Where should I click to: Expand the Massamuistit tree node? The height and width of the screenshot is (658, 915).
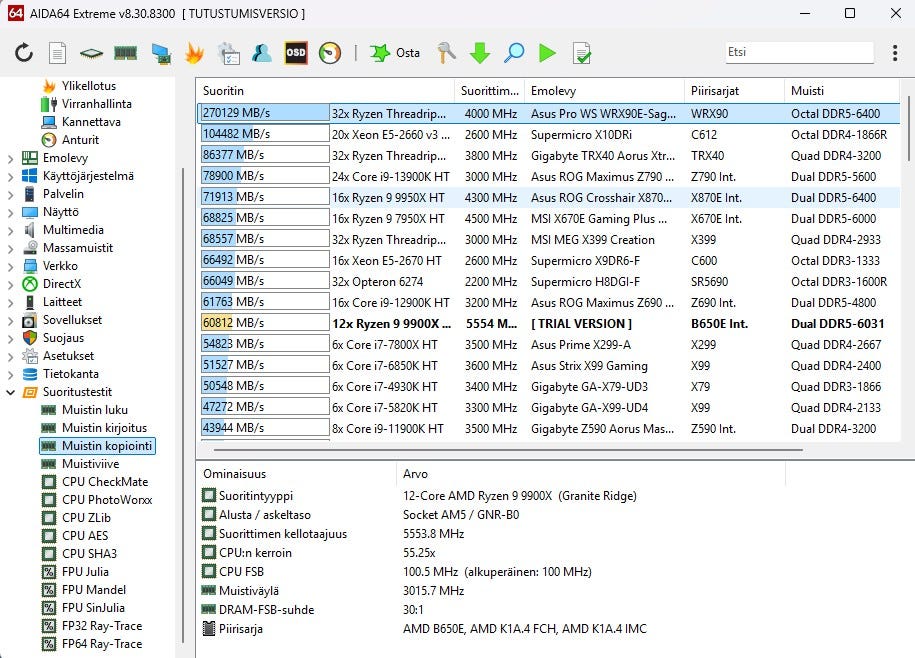pos(11,249)
